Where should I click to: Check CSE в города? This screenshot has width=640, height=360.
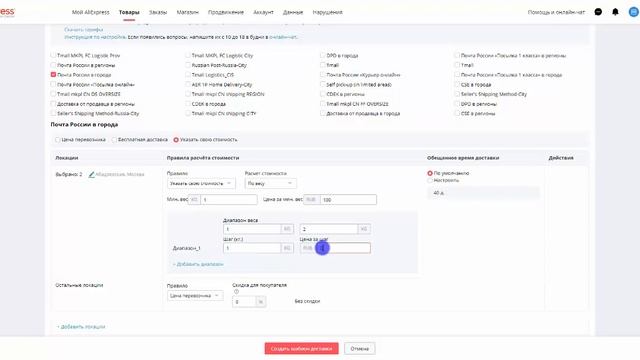pyautogui.click(x=457, y=84)
